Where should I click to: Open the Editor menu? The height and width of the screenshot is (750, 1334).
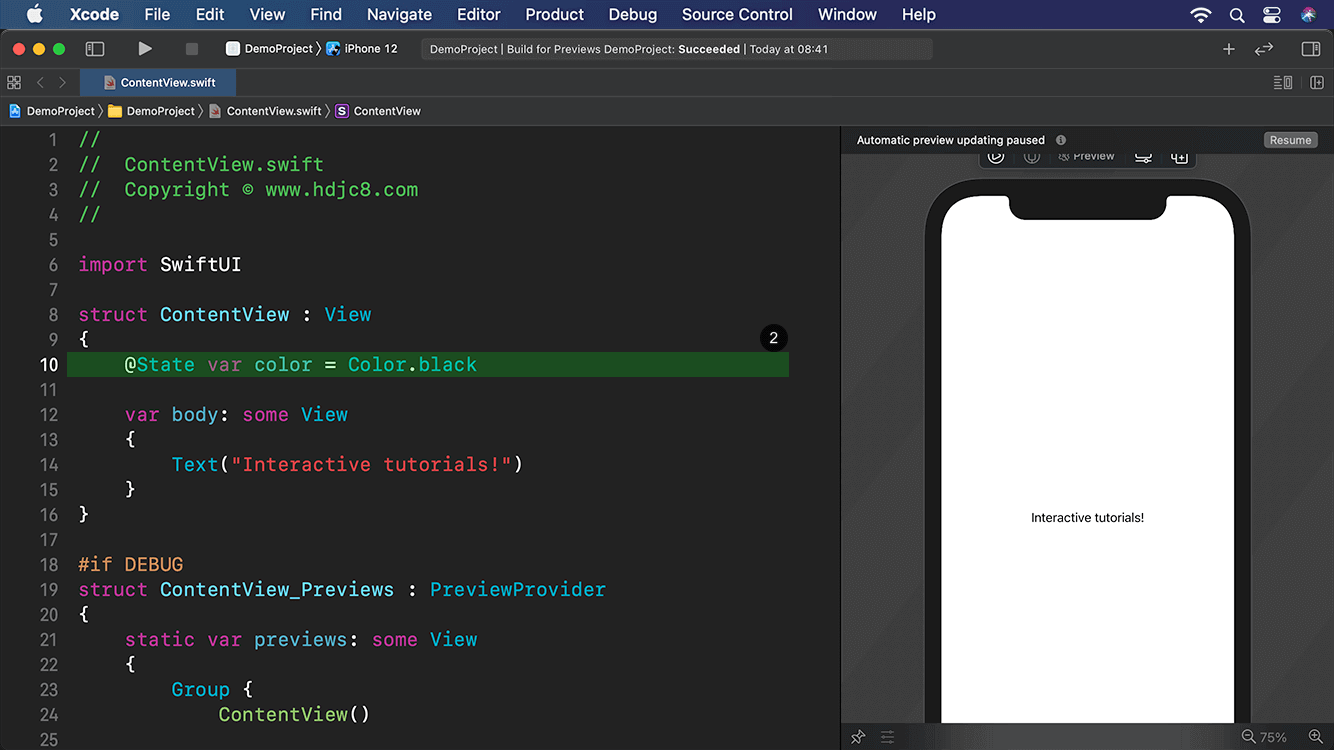pos(478,14)
